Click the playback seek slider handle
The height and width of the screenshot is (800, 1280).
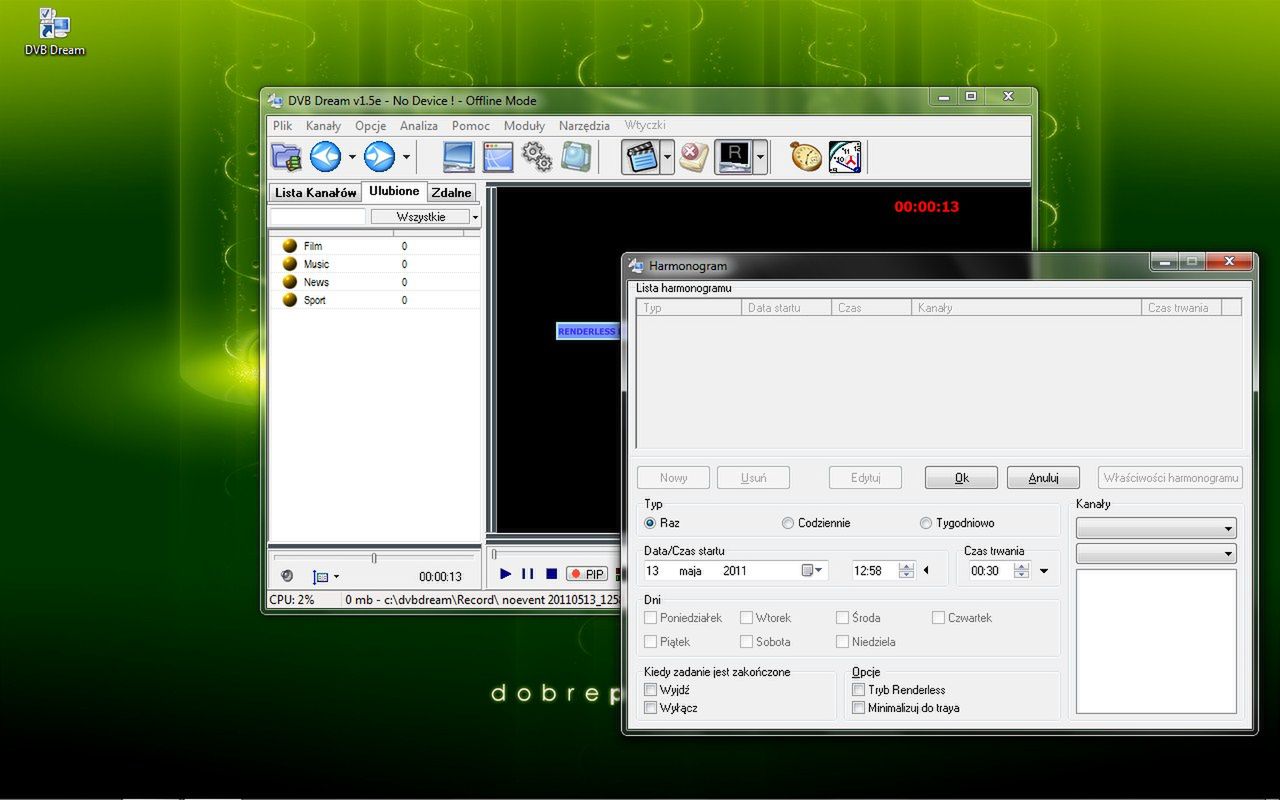click(x=493, y=553)
